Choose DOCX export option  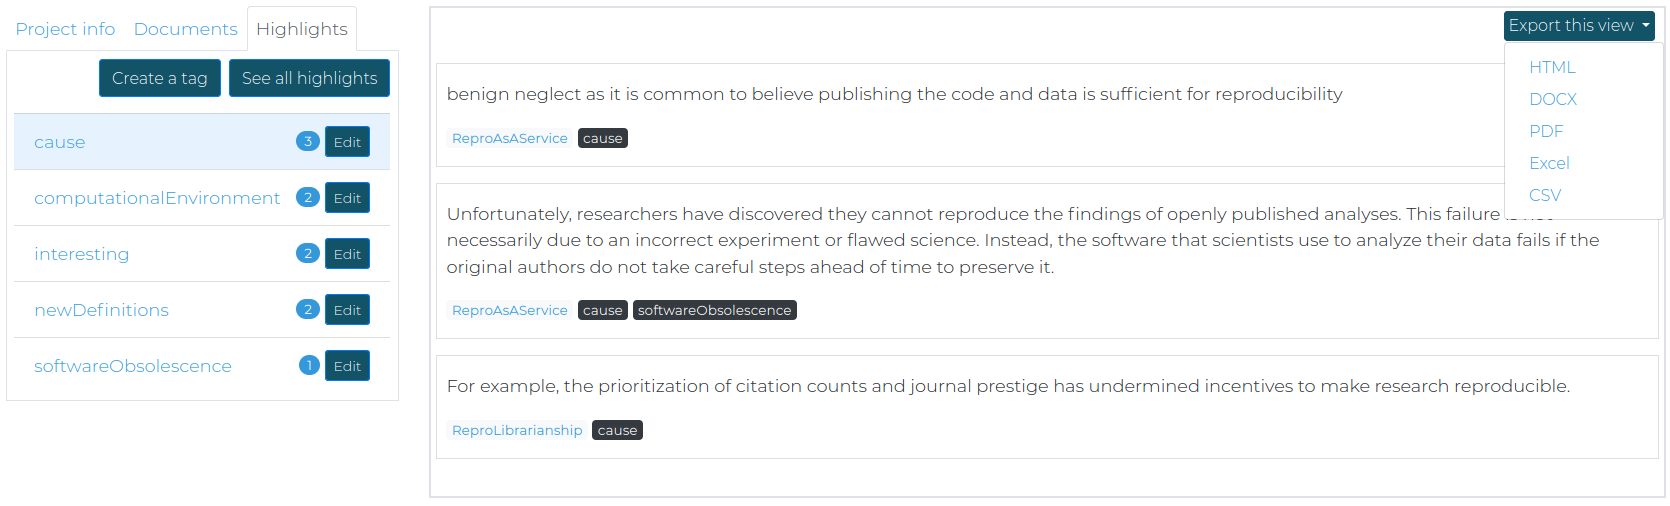(x=1553, y=99)
